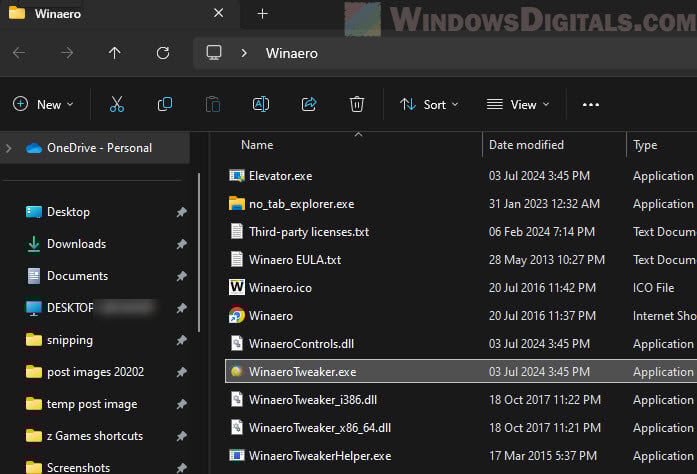
Task: Go back with the left arrow
Action: (x=19, y=53)
